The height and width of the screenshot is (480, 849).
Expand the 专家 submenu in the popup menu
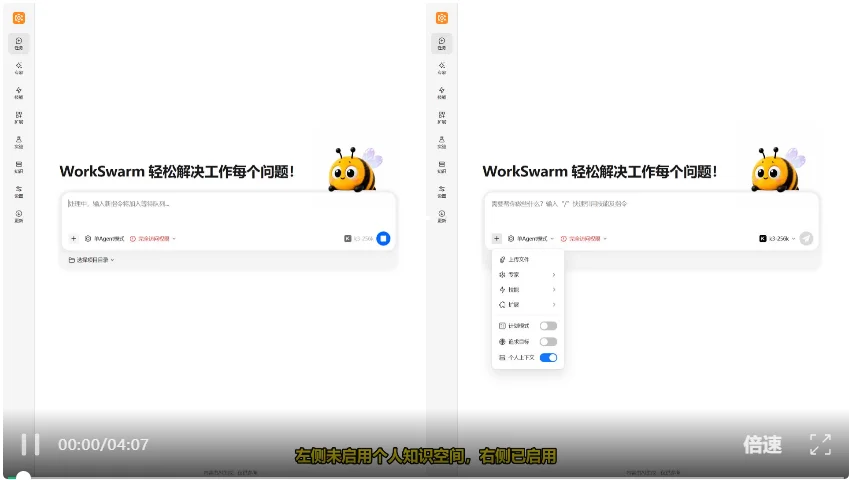click(528, 274)
